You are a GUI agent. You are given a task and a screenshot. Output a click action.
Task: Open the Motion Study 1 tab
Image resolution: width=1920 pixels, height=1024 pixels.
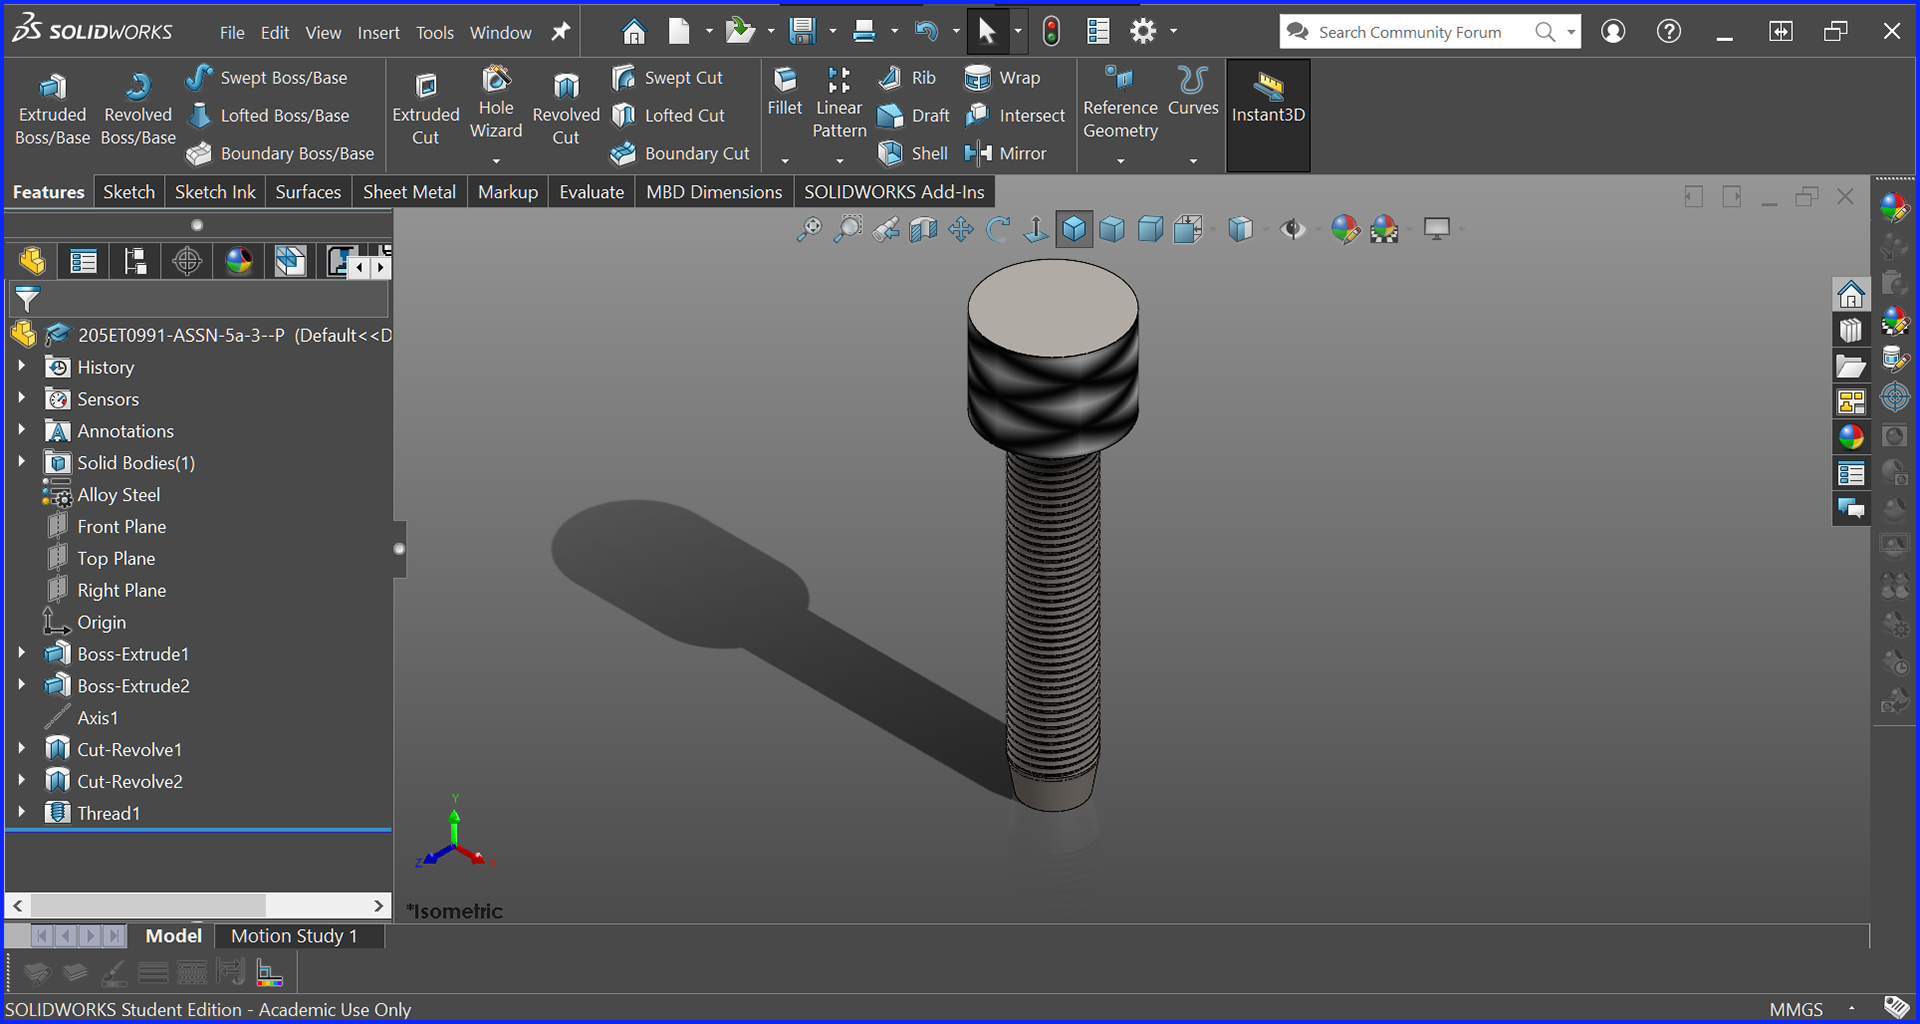coord(294,936)
